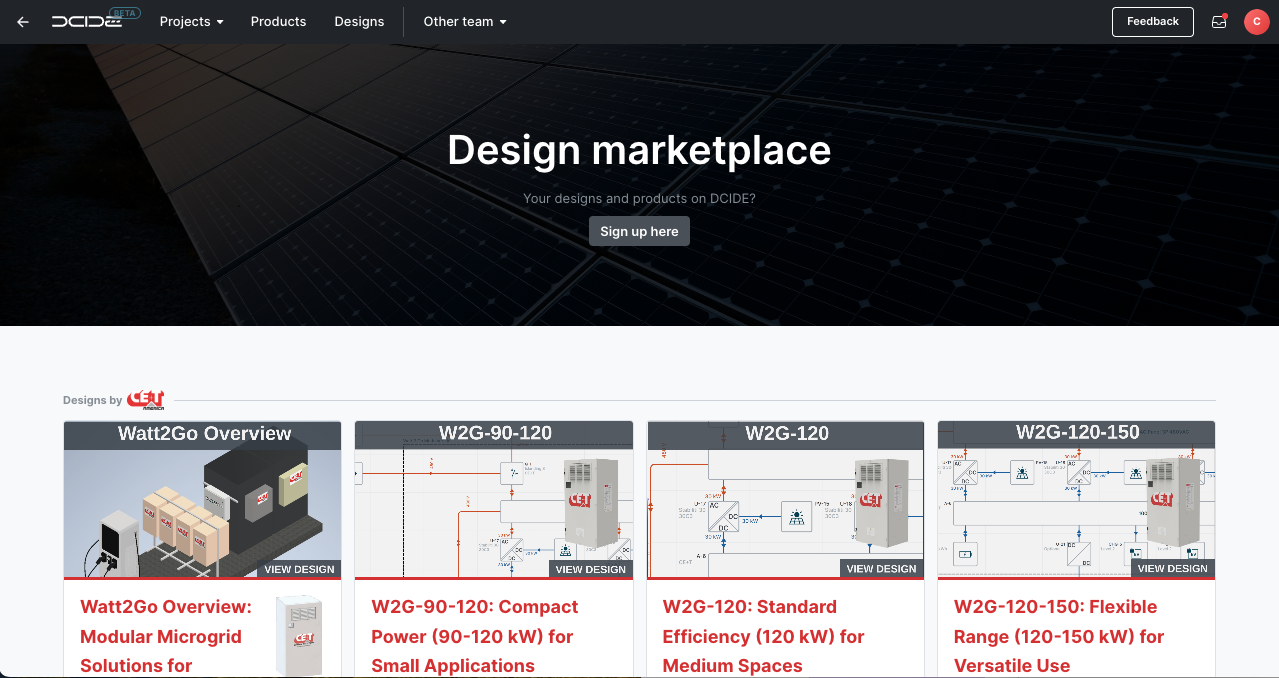Click 'Your designs and products on DCIDE?' text
1279x678 pixels.
[639, 198]
